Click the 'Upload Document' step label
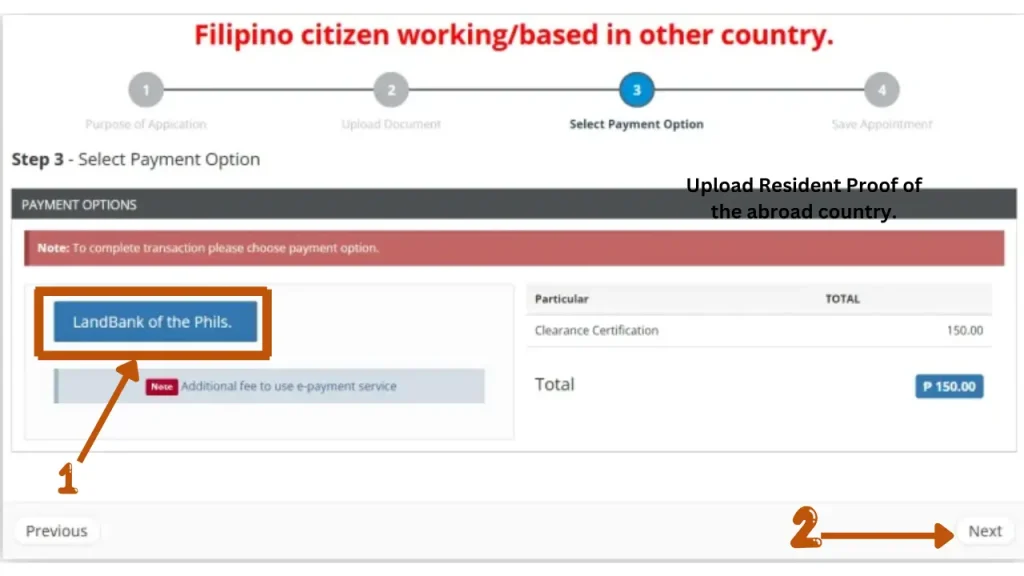Screen dimensions: 1024x576 pos(391,124)
